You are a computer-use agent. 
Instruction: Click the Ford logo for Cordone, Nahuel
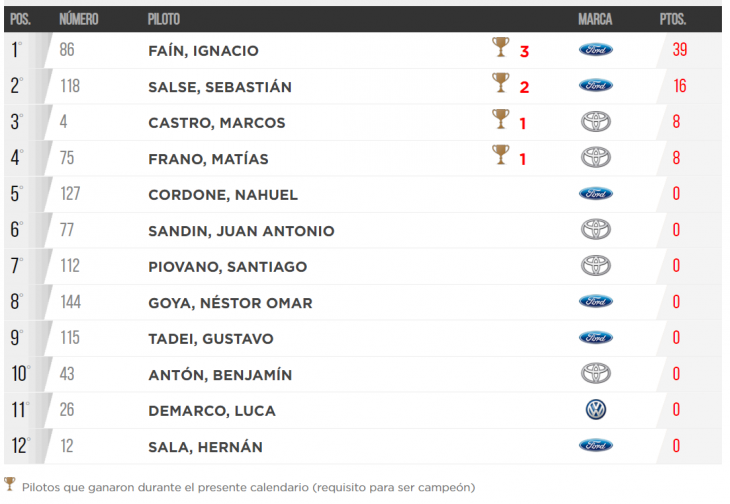(x=596, y=194)
